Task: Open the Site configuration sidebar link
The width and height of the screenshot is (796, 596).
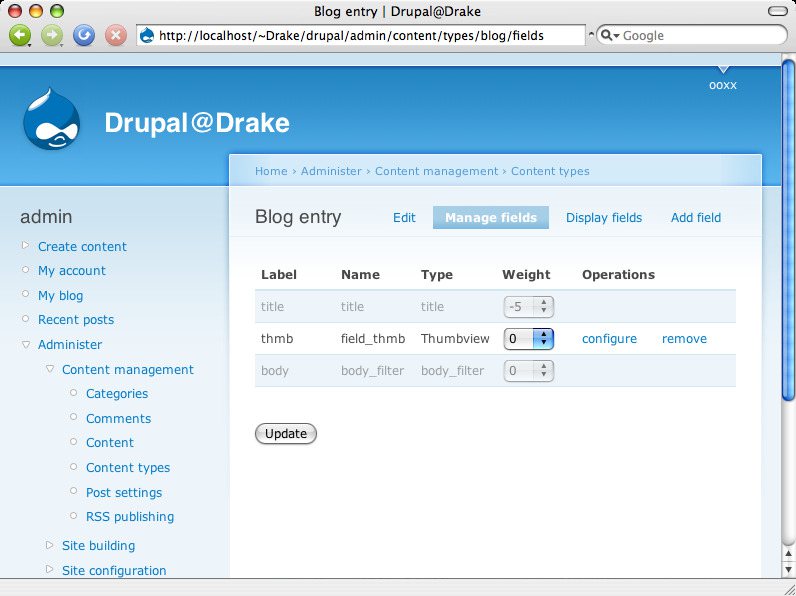Action: [114, 571]
